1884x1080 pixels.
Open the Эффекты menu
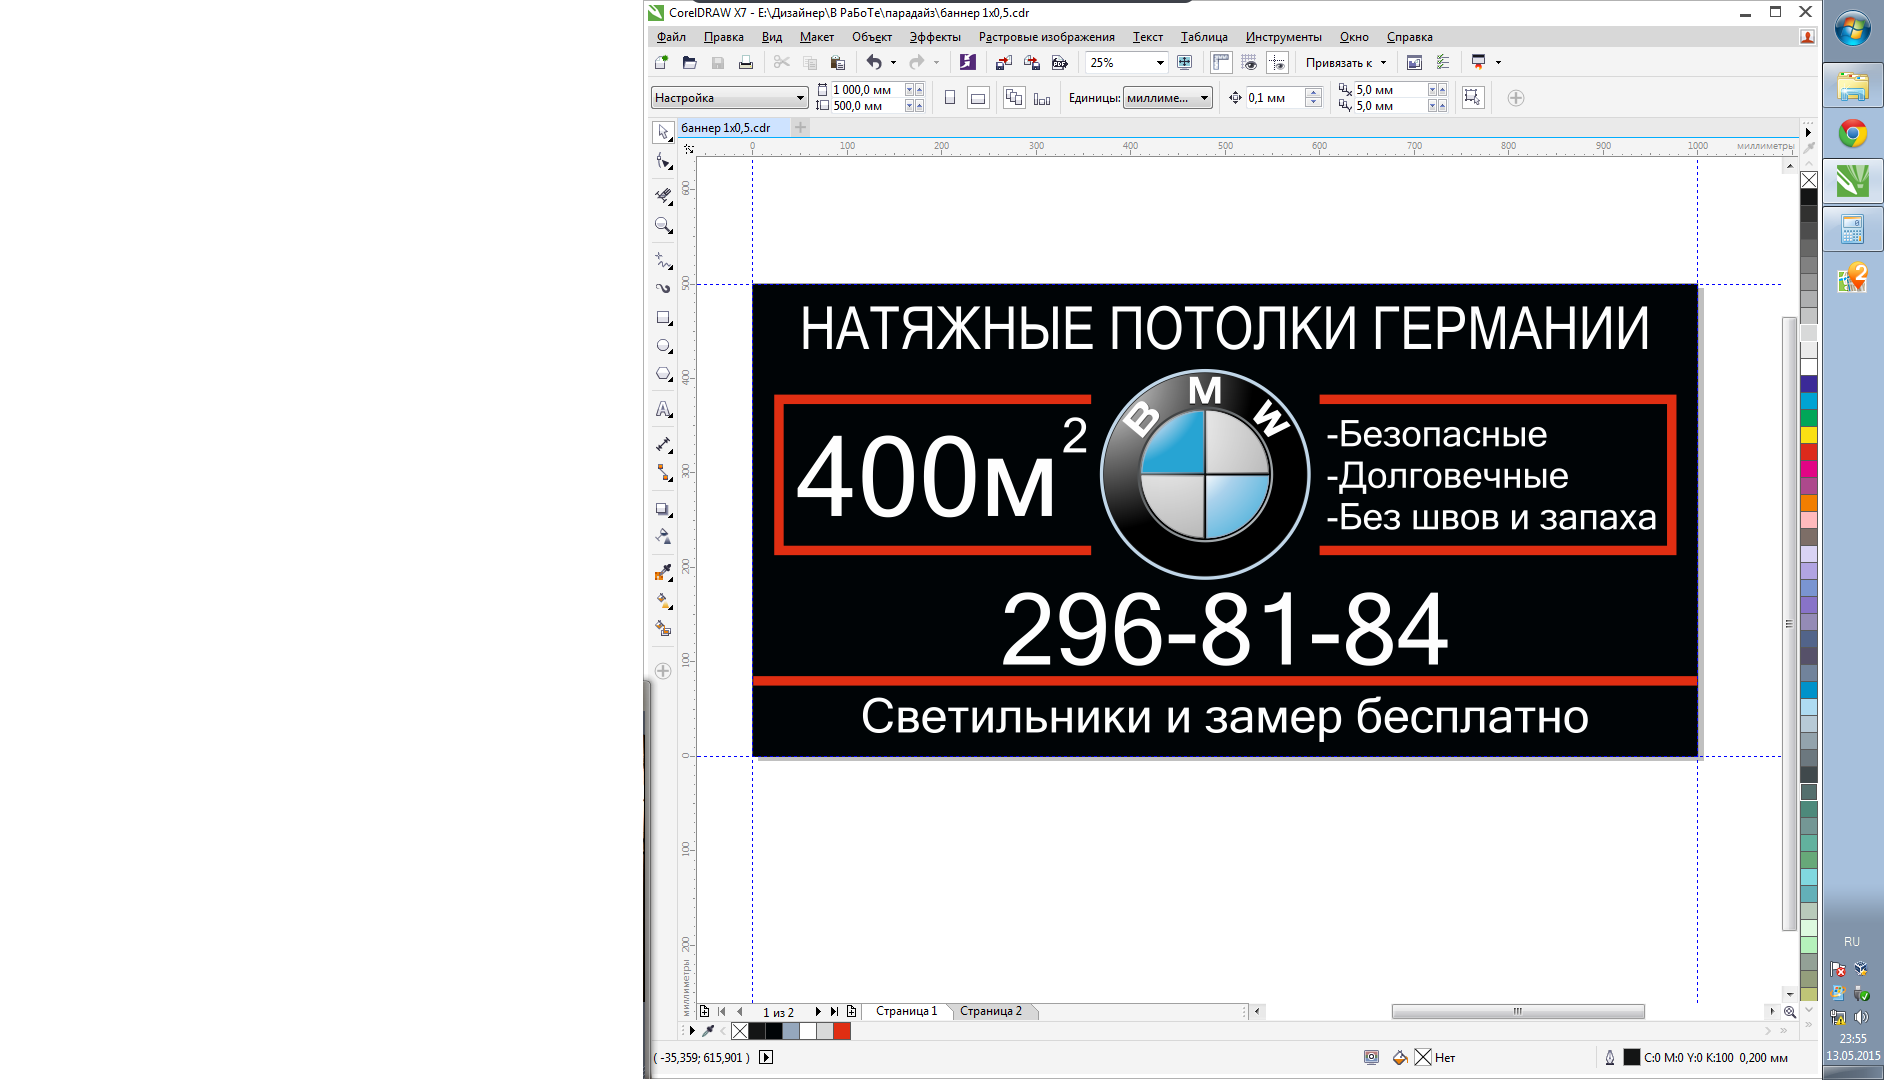pos(935,37)
